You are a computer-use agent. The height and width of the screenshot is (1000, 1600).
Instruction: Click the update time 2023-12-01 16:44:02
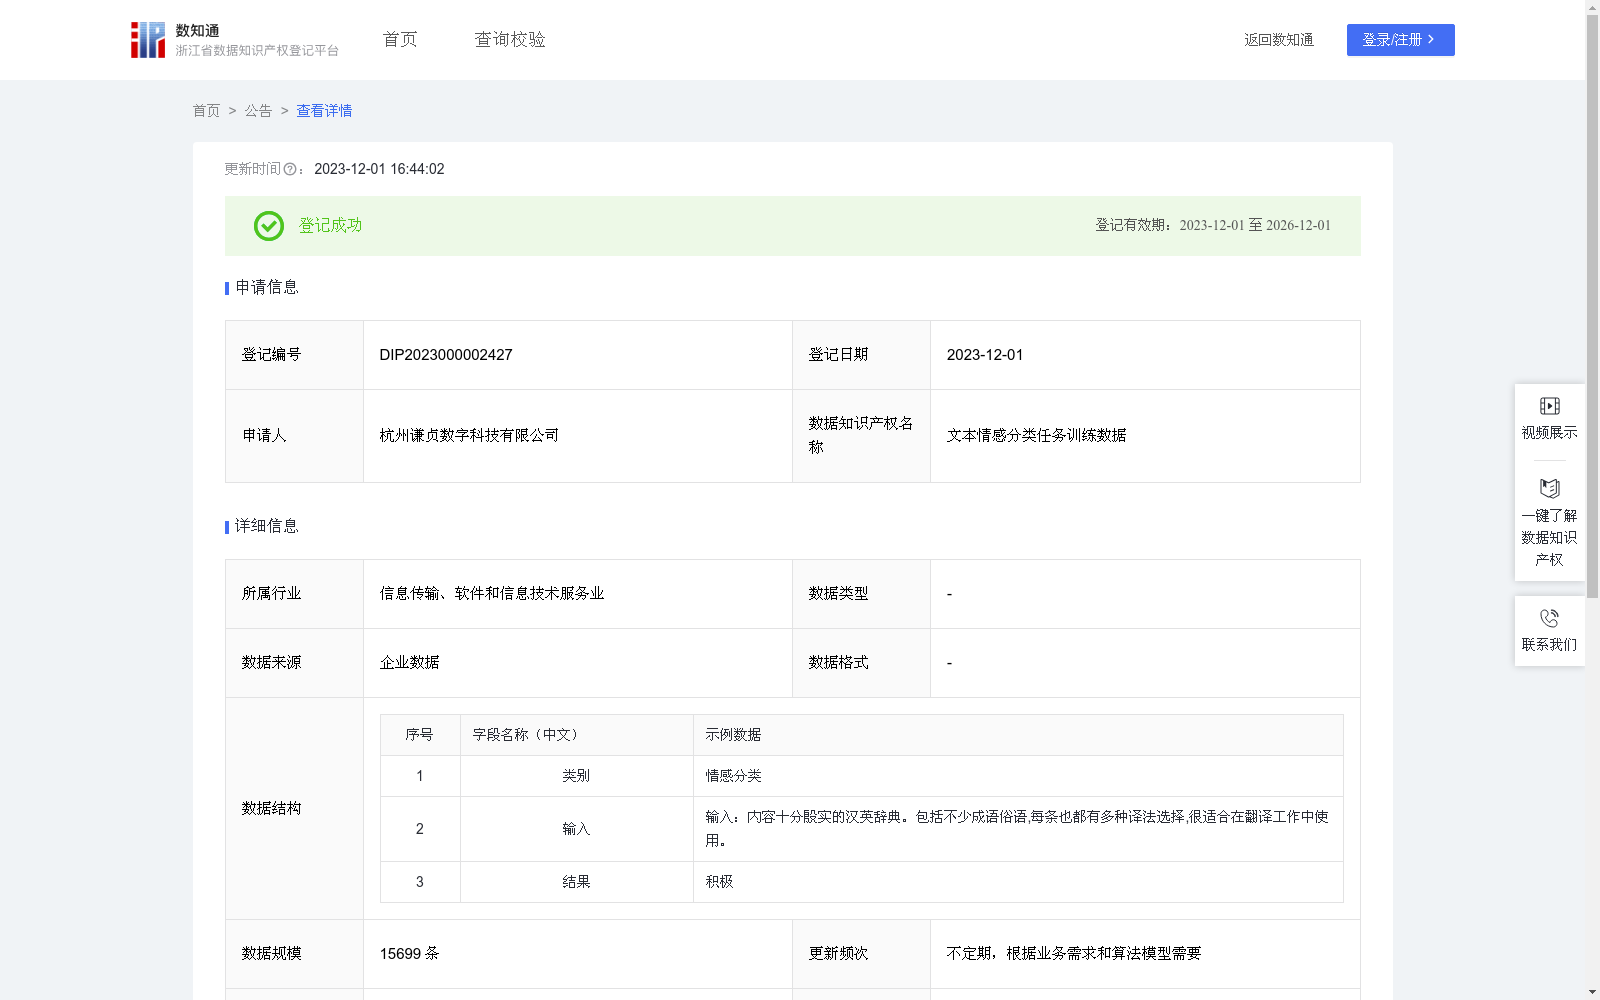379,170
